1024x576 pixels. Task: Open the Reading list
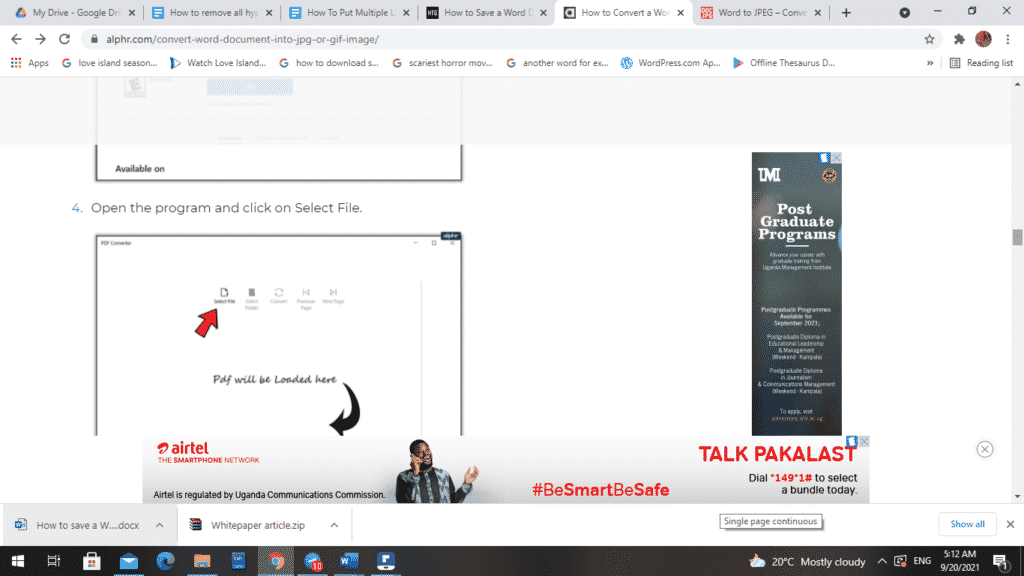coord(982,62)
